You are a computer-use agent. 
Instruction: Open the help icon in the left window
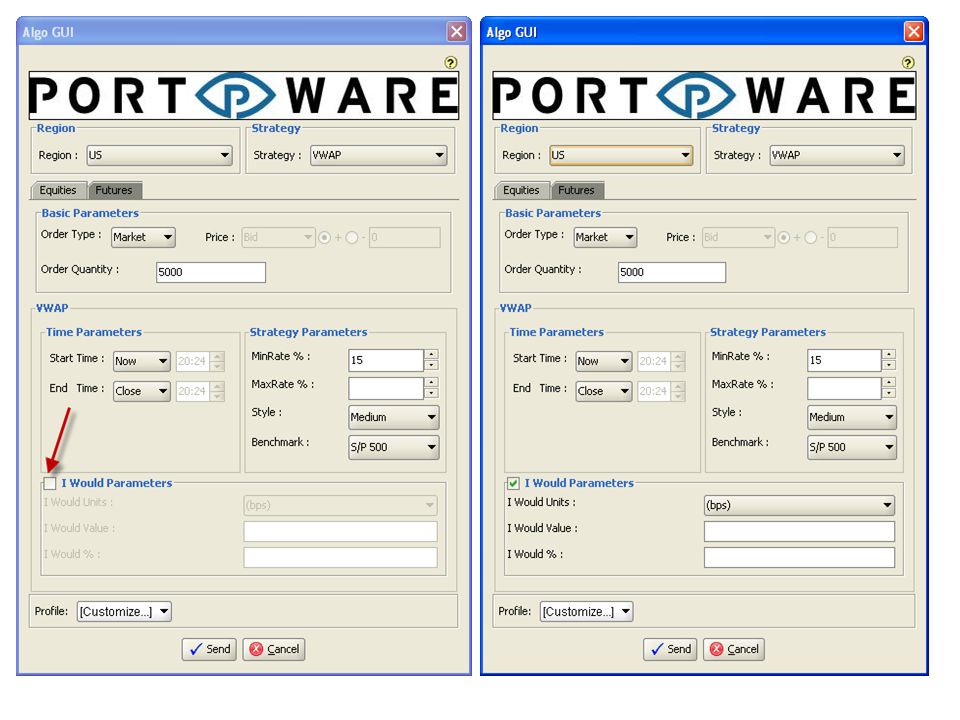pos(451,62)
